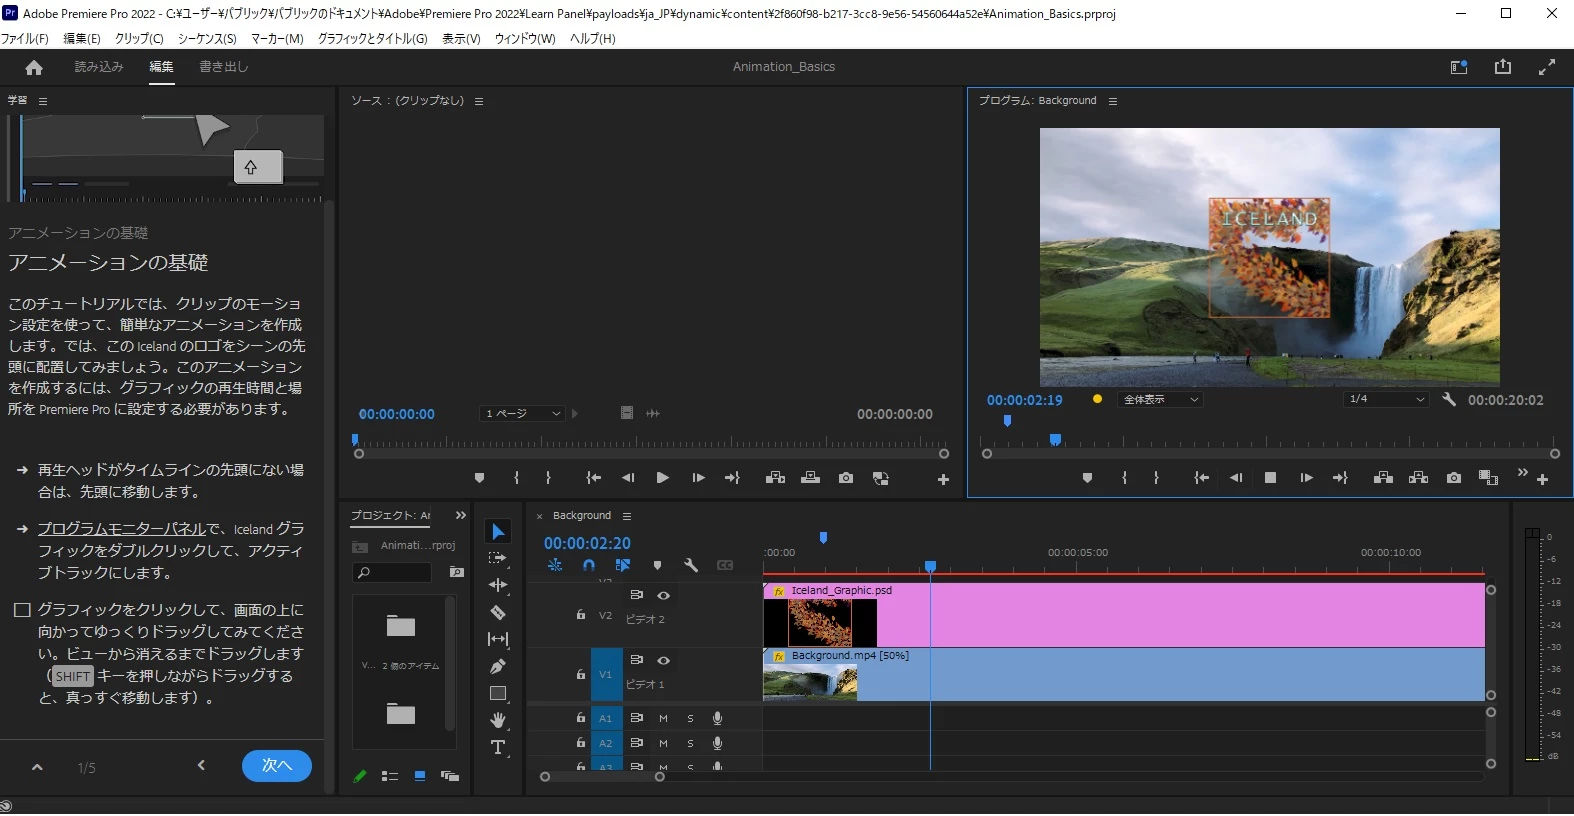Mute audio track A1
The height and width of the screenshot is (816, 1574).
point(663,718)
